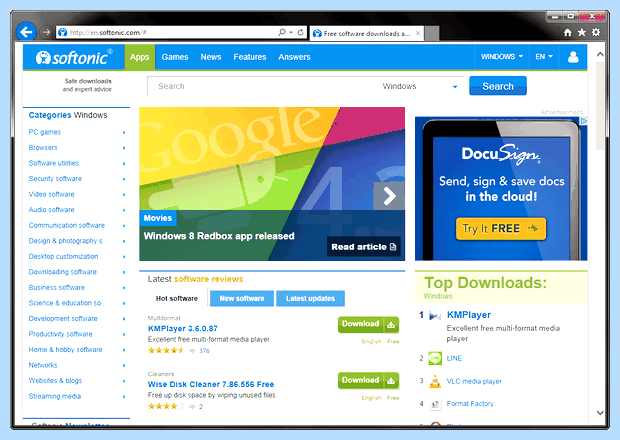
Task: Open the browser Tools gear icon
Action: (x=596, y=32)
